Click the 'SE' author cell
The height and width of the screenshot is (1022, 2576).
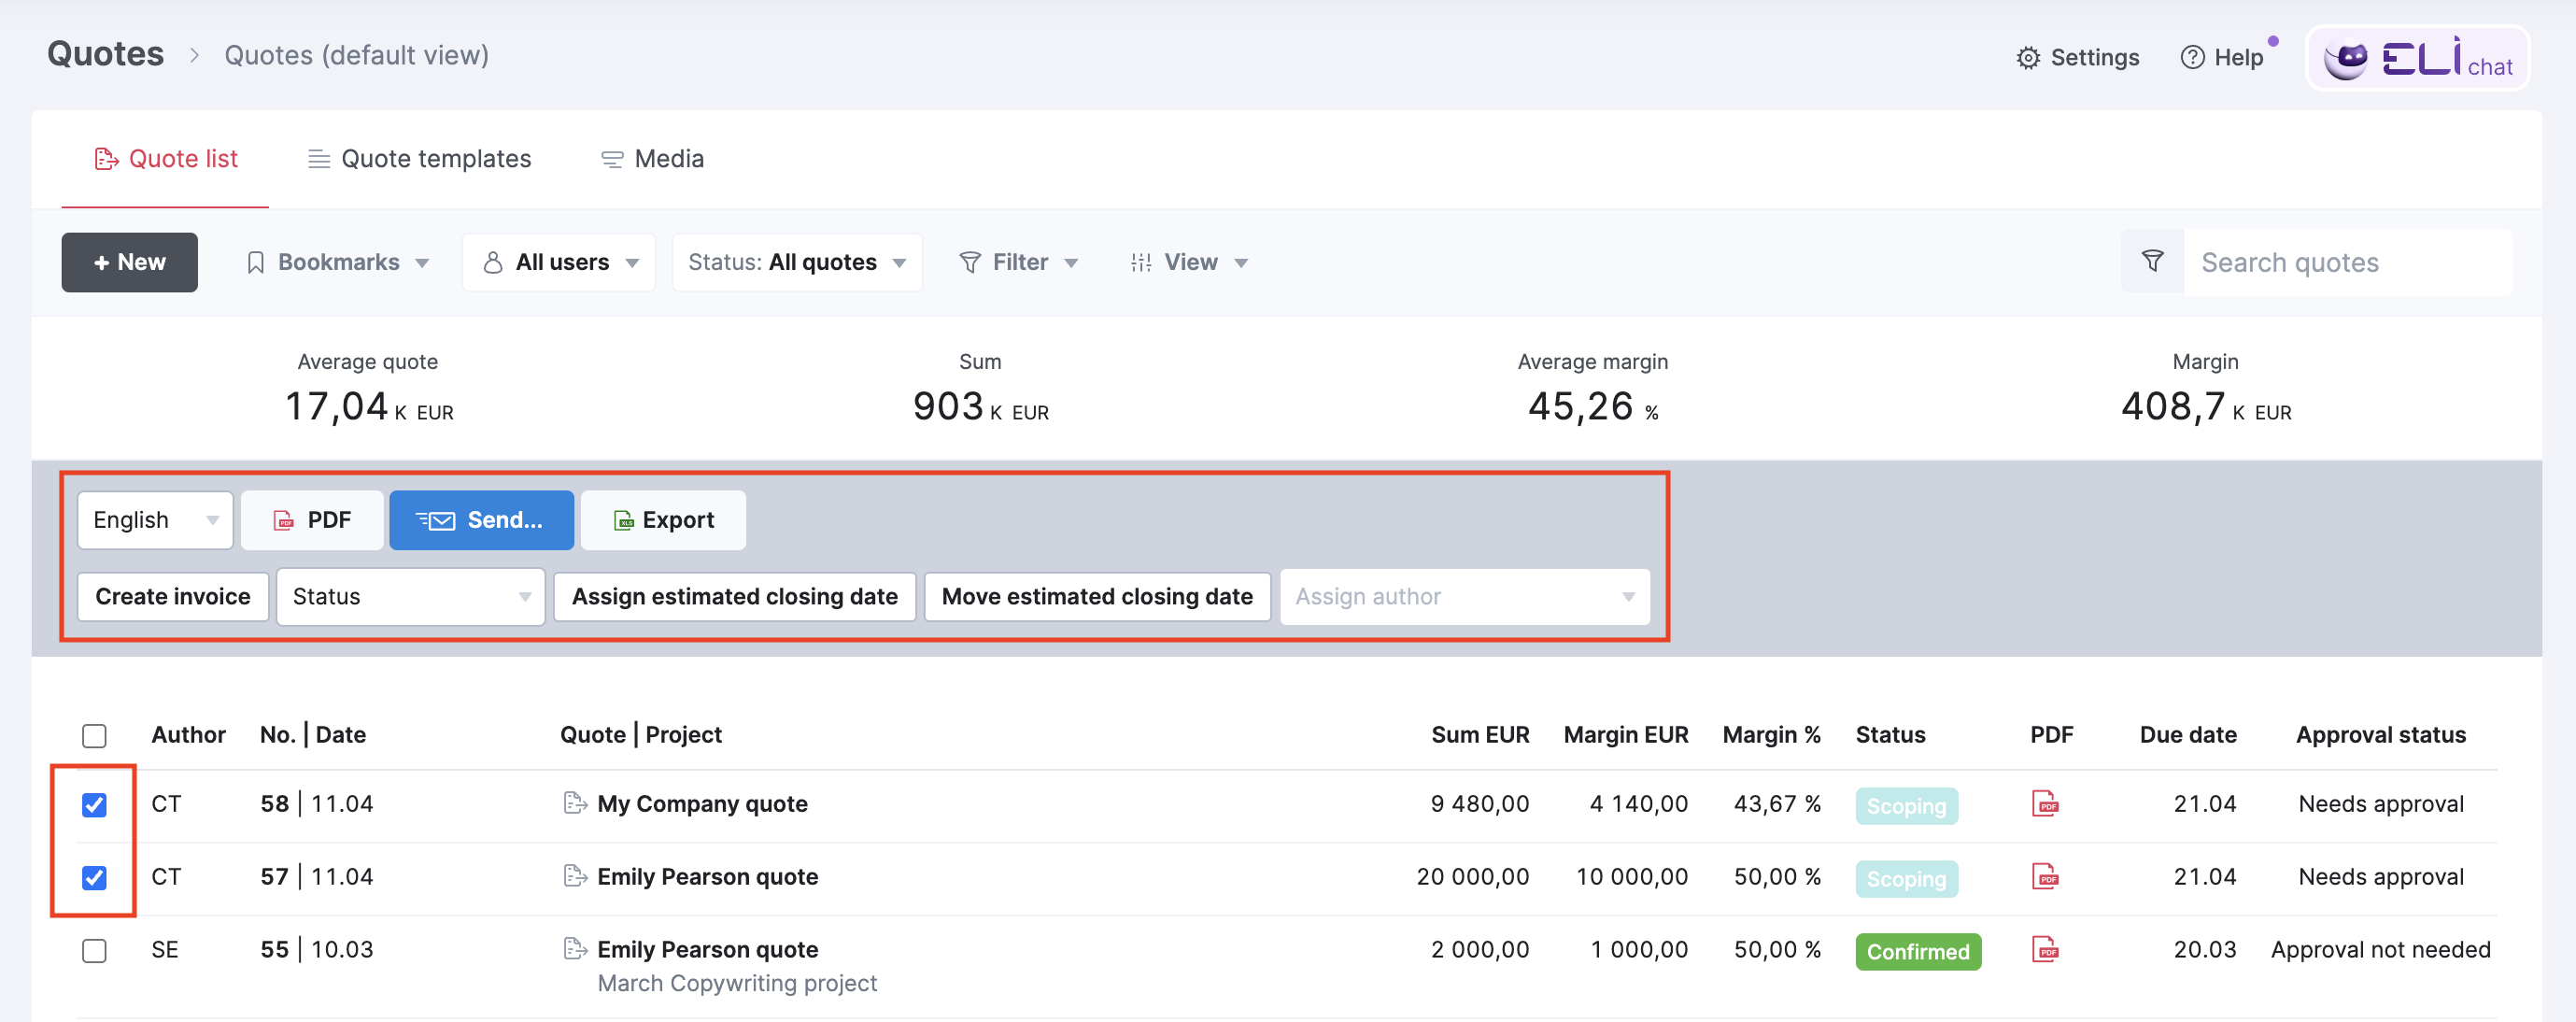[x=165, y=949]
